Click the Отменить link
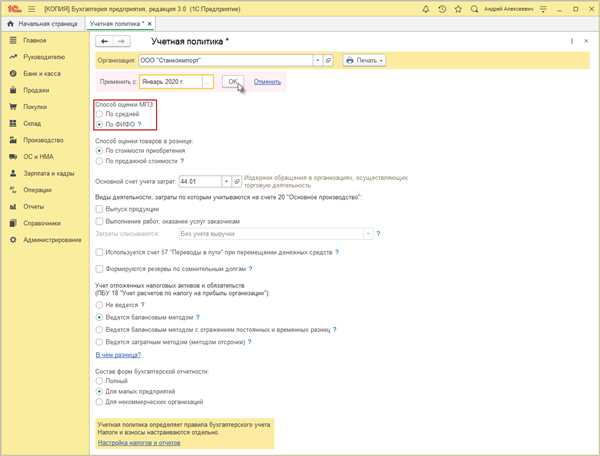This screenshot has width=600, height=456. 267,82
